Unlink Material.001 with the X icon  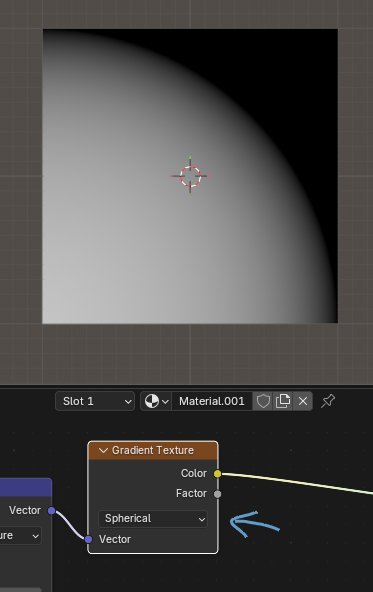pos(303,401)
